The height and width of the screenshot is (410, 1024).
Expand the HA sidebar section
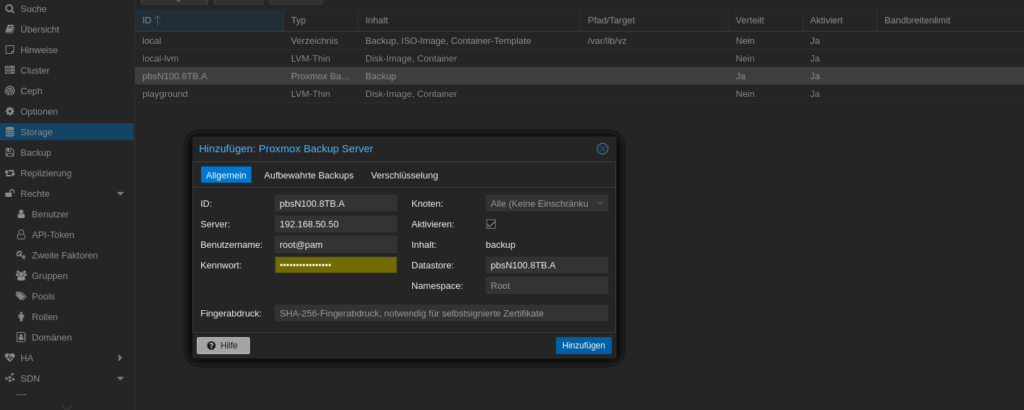[x=120, y=357]
